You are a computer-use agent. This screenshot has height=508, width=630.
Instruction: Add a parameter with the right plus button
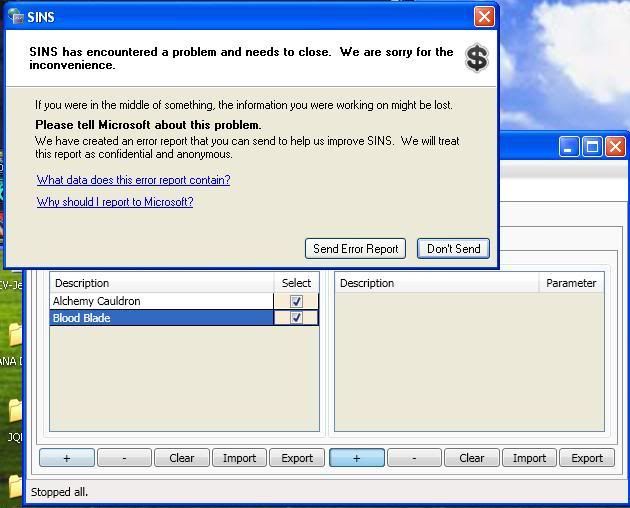click(x=357, y=458)
